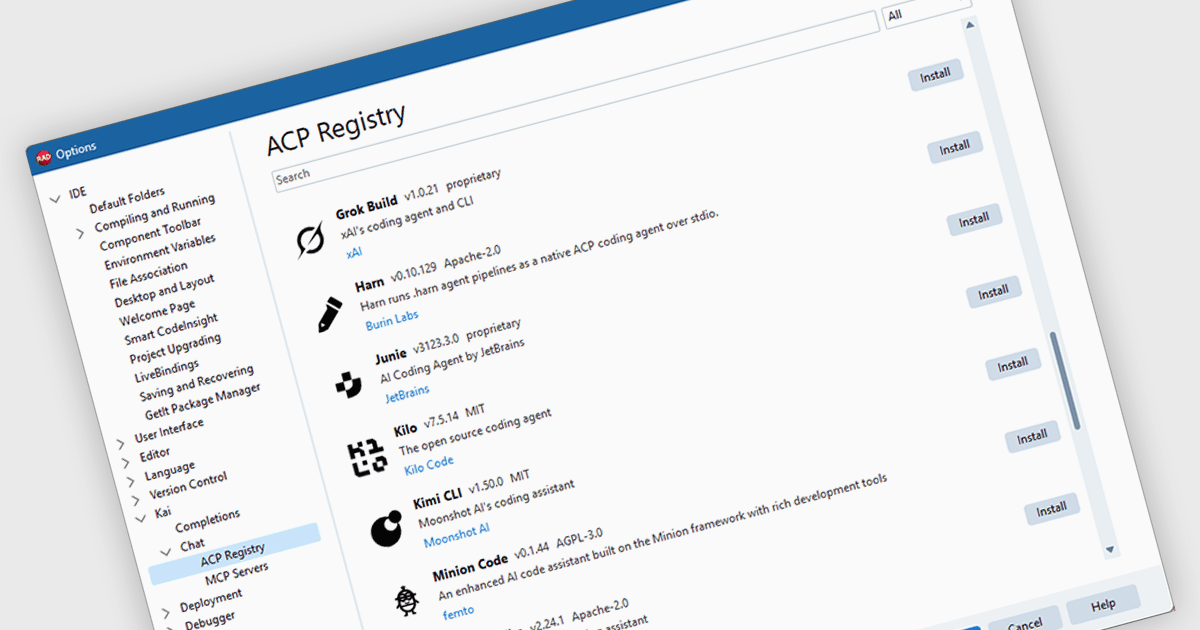This screenshot has width=1200, height=630.
Task: Click the Cancel button
Action: [1024, 623]
